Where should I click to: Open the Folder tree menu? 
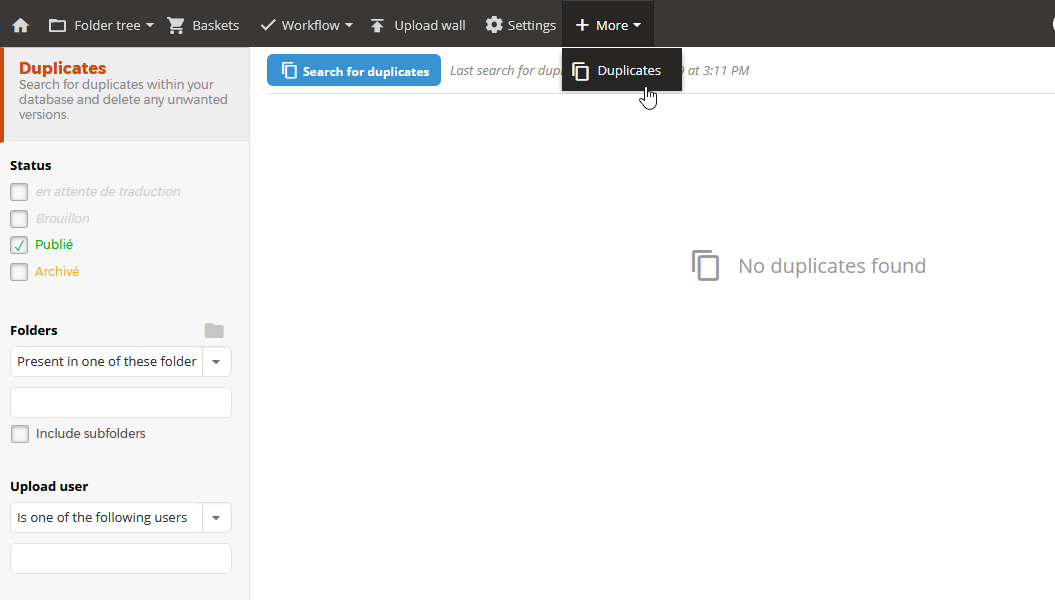pyautogui.click(x=102, y=26)
